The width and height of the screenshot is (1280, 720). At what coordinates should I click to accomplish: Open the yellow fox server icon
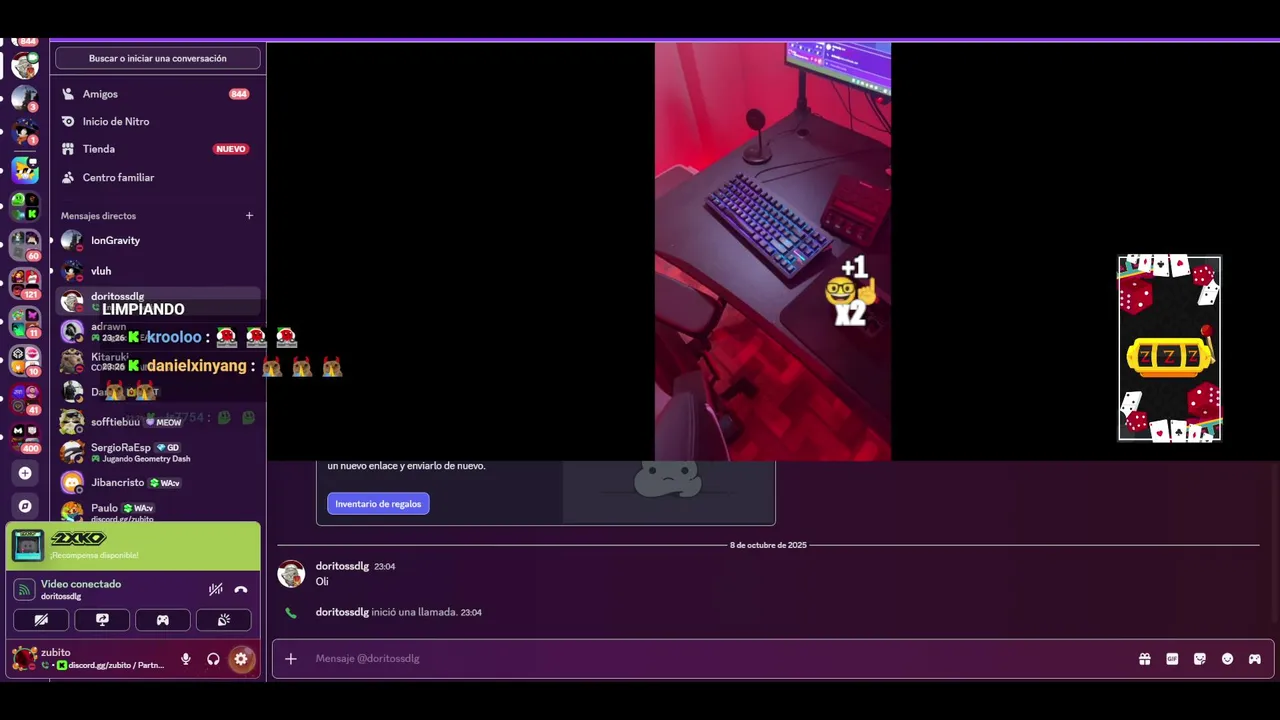[x=25, y=170]
